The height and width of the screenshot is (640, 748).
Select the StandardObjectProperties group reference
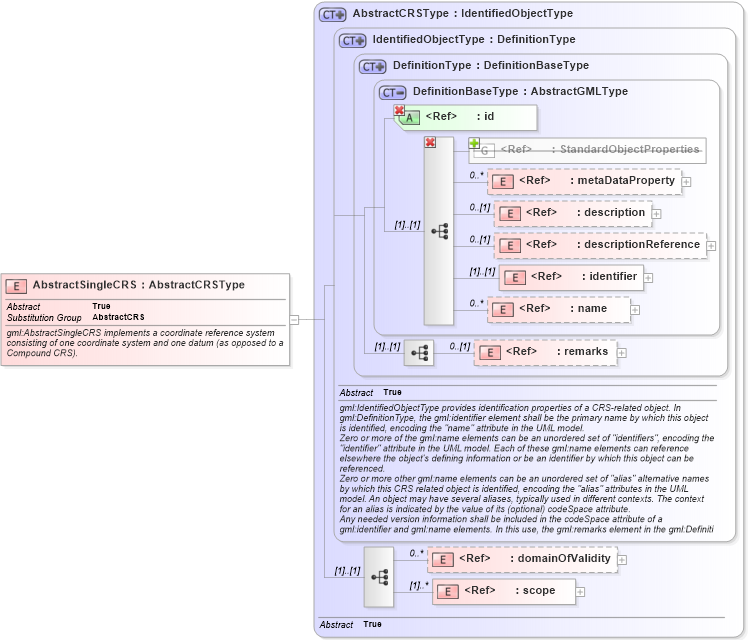click(x=587, y=151)
